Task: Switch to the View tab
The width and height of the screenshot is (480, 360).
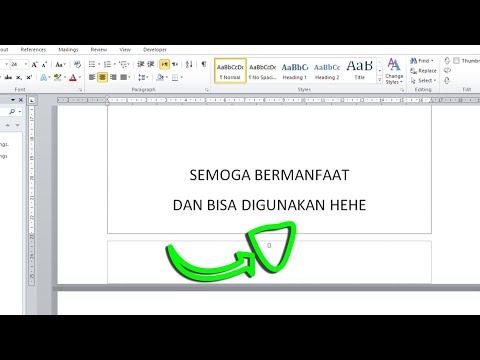Action: 125,50
